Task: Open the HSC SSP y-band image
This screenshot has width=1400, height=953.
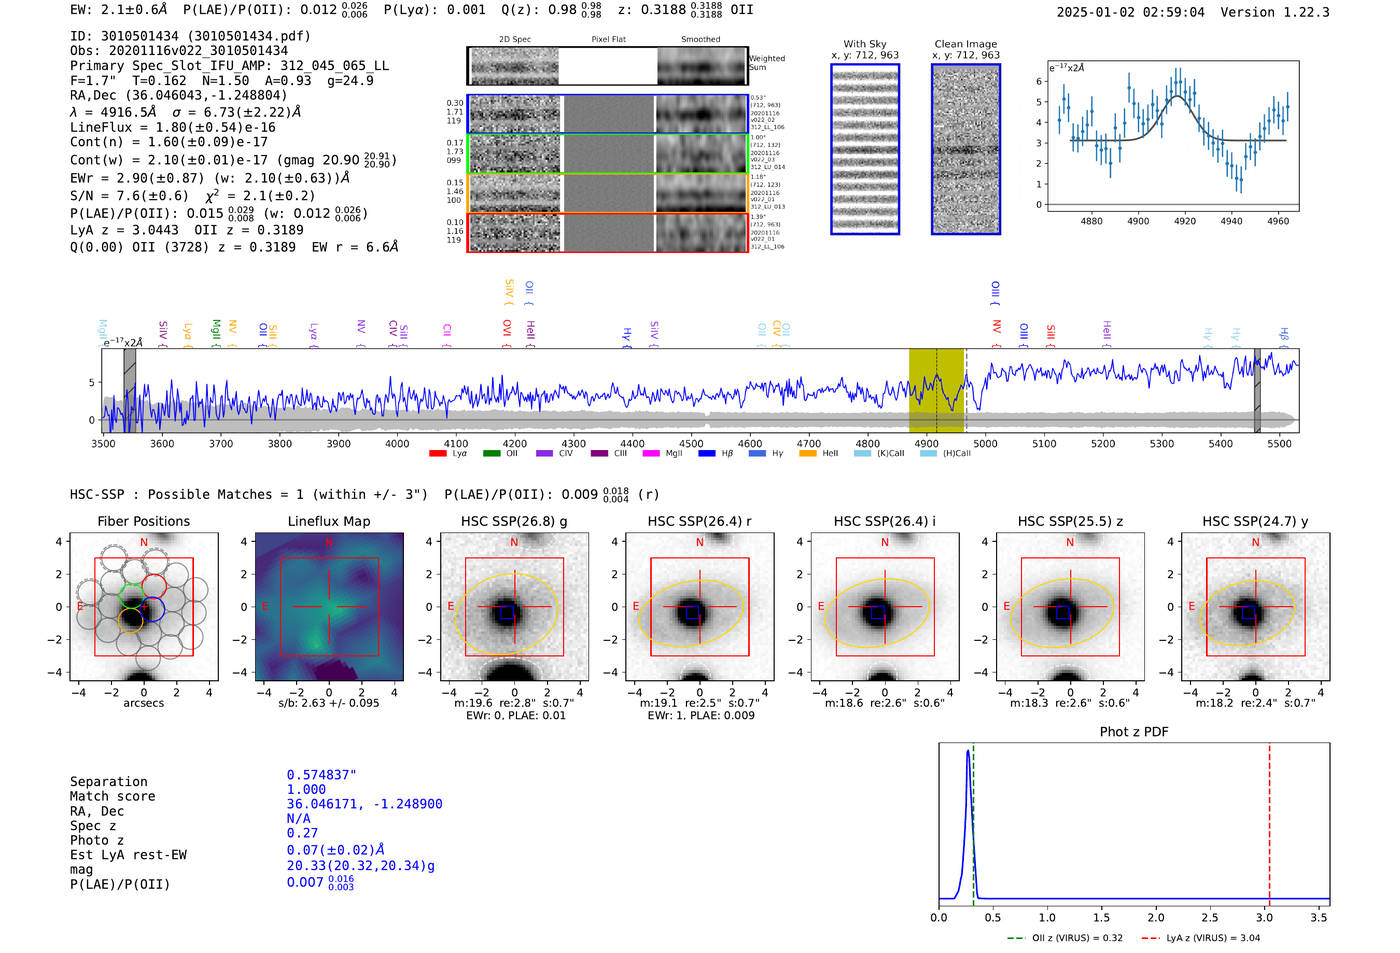Action: coord(1255,607)
